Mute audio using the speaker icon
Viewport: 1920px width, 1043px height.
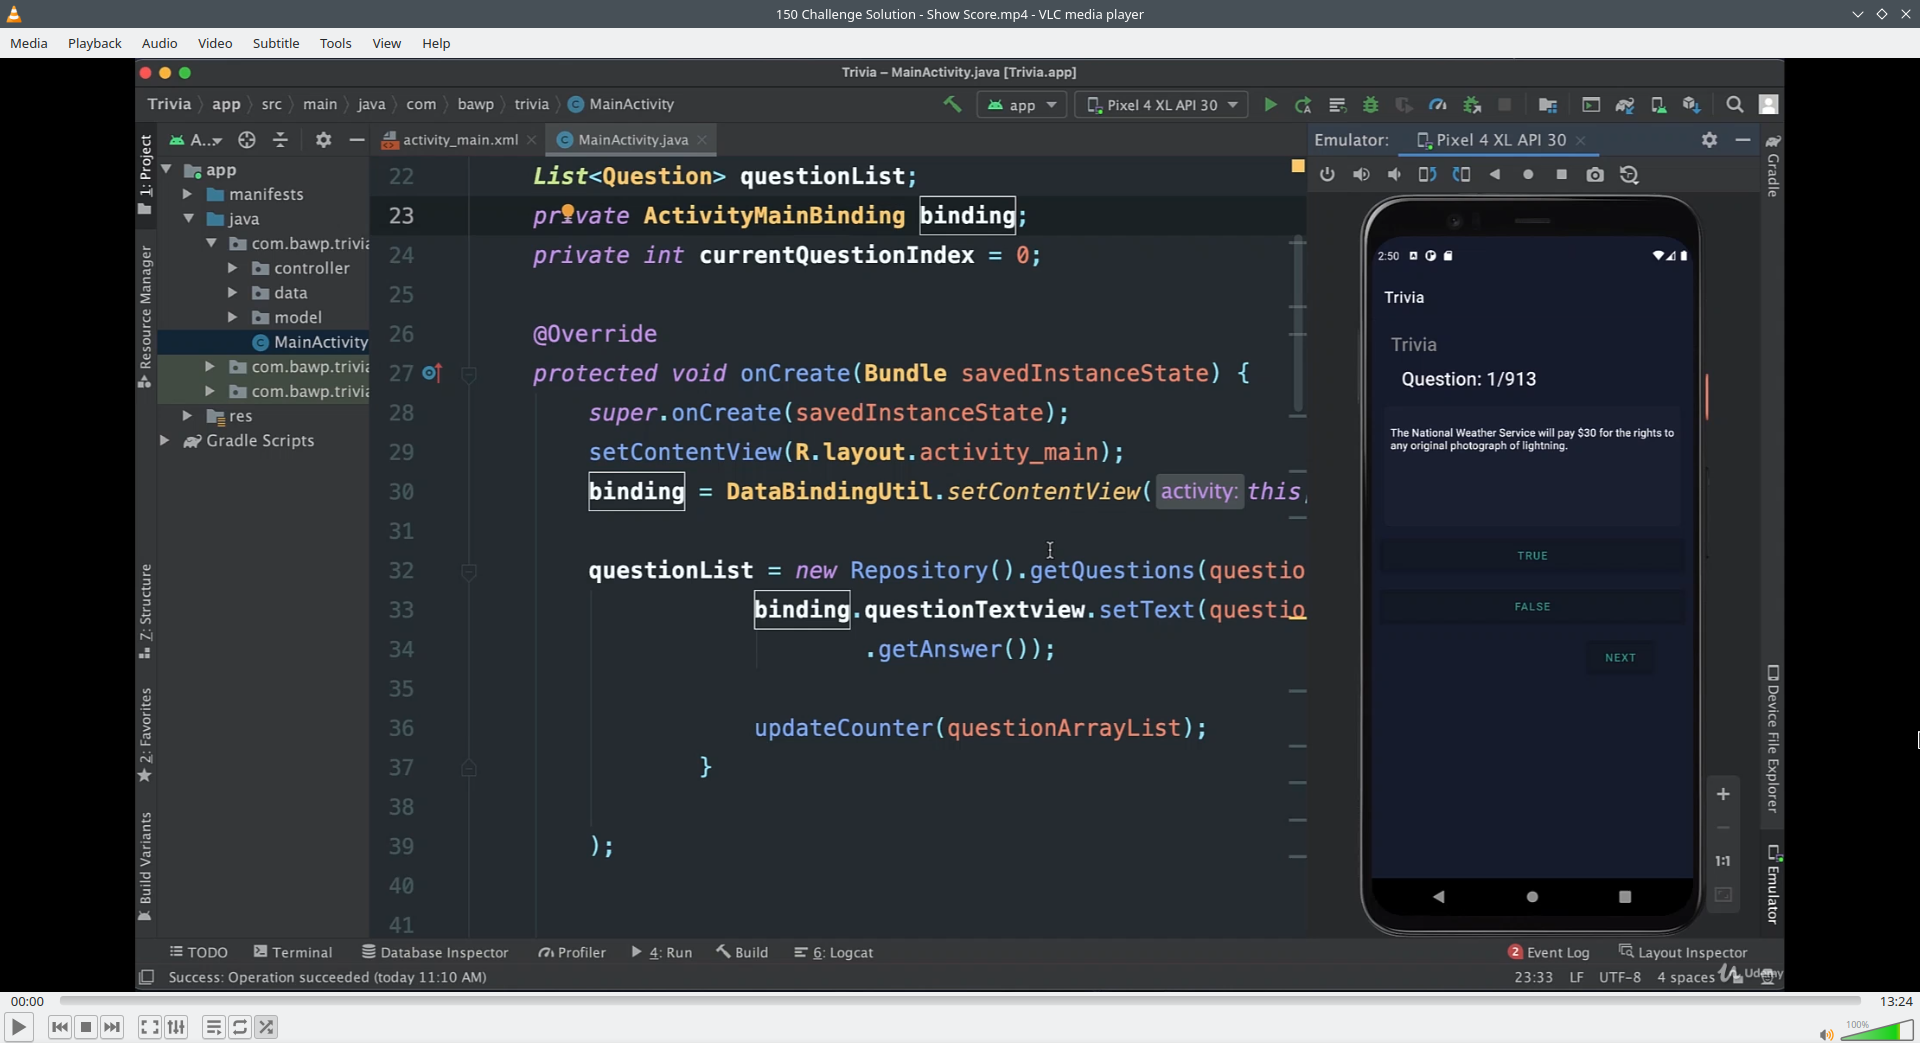click(x=1826, y=1034)
